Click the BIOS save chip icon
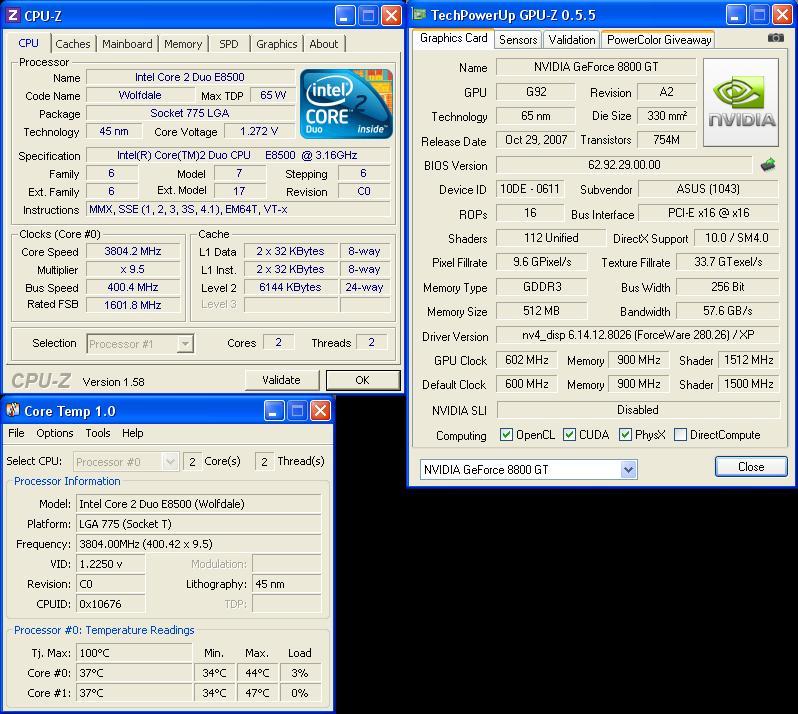The width and height of the screenshot is (798, 714). click(768, 165)
